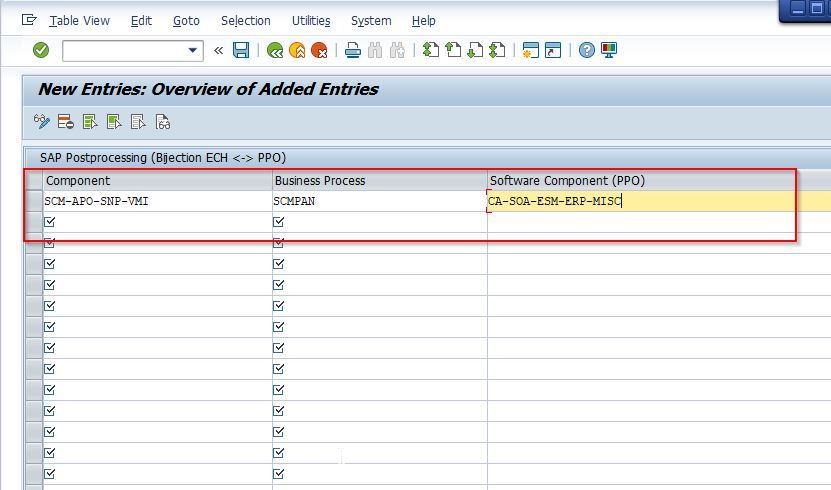Click the CA-SOA-ESM-ERP-MISC software component field

(659, 201)
